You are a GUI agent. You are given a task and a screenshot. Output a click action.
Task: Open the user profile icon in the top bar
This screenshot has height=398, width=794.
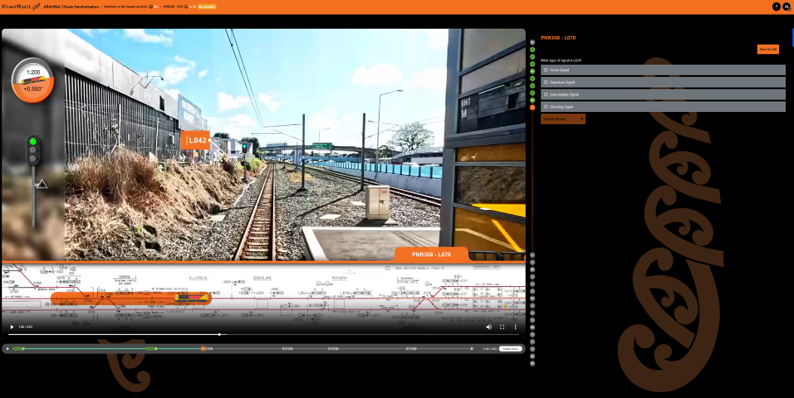(787, 7)
